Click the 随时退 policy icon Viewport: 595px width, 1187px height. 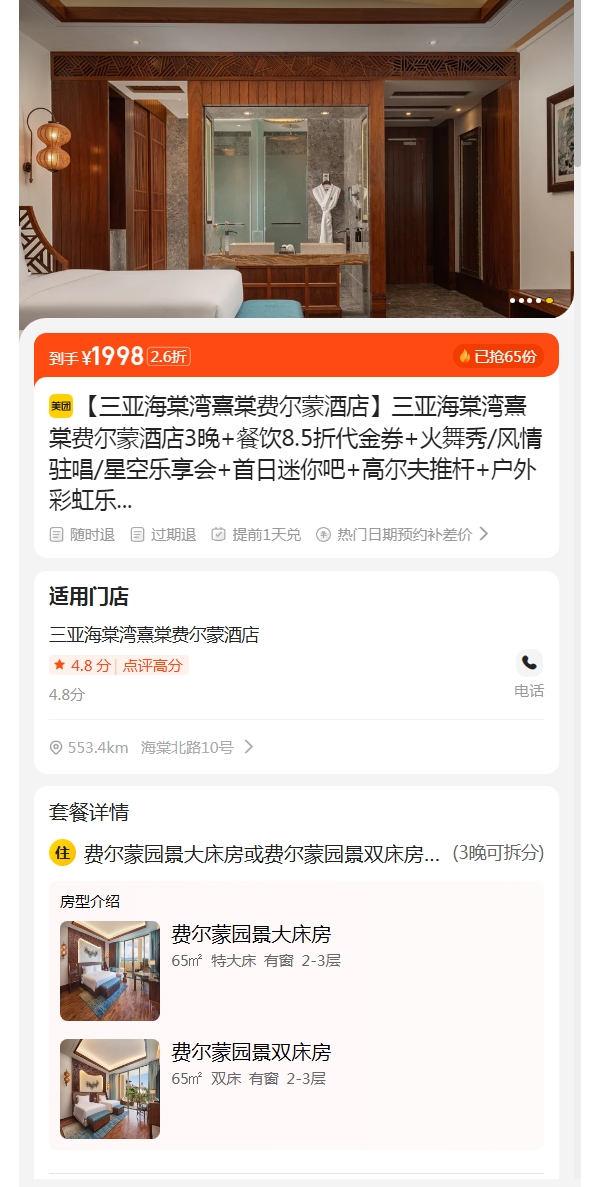click(x=56, y=534)
